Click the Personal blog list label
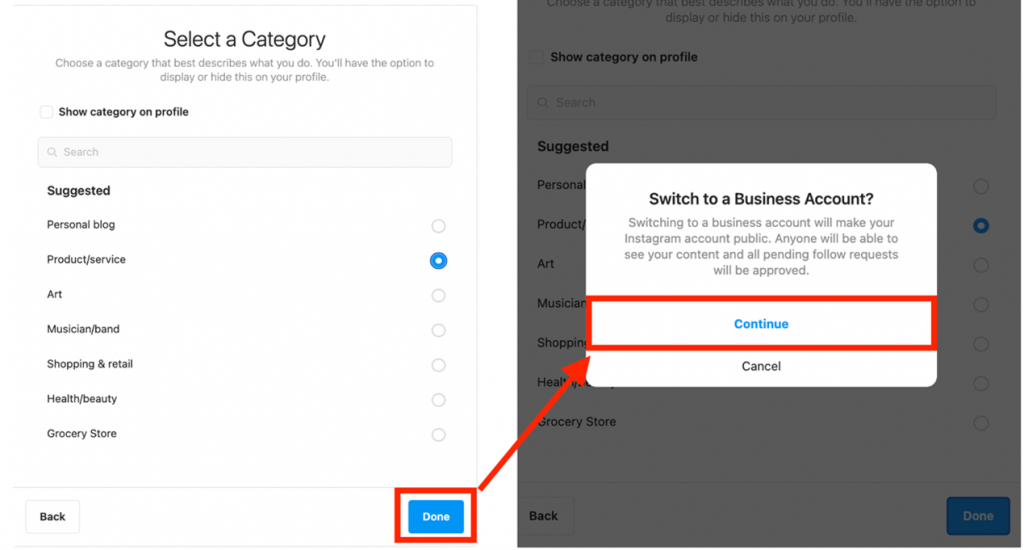 pyautogui.click(x=81, y=225)
